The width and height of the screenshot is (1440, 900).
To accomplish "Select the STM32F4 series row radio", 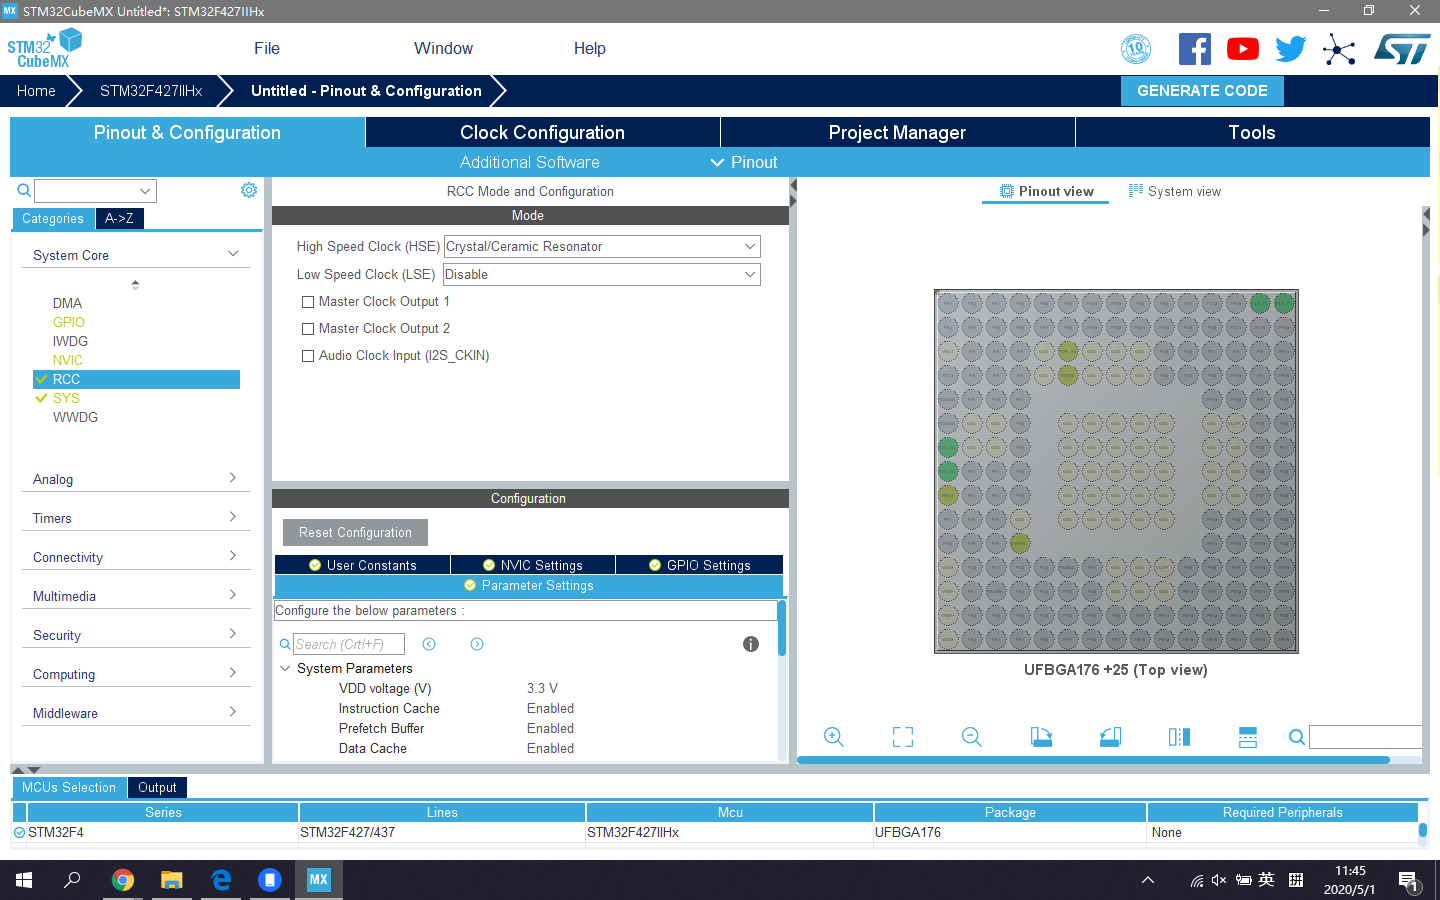I will (19, 832).
